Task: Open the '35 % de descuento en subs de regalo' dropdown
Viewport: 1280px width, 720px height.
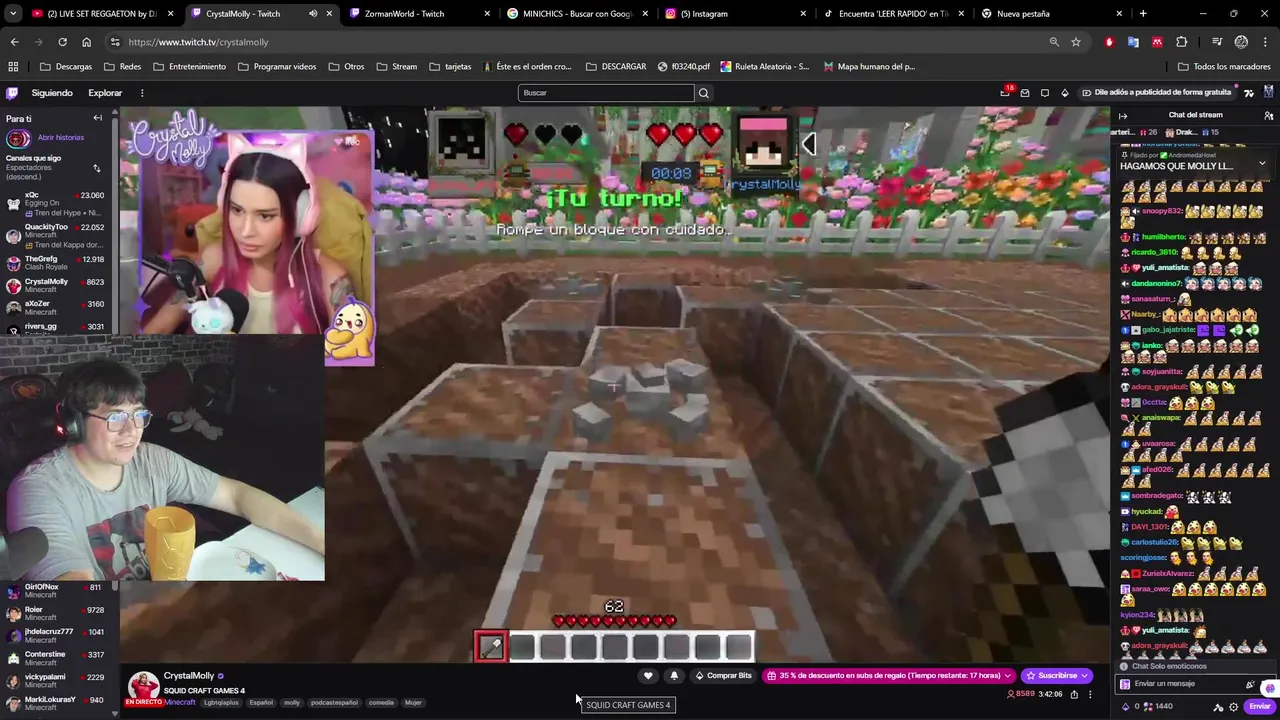Action: [890, 676]
